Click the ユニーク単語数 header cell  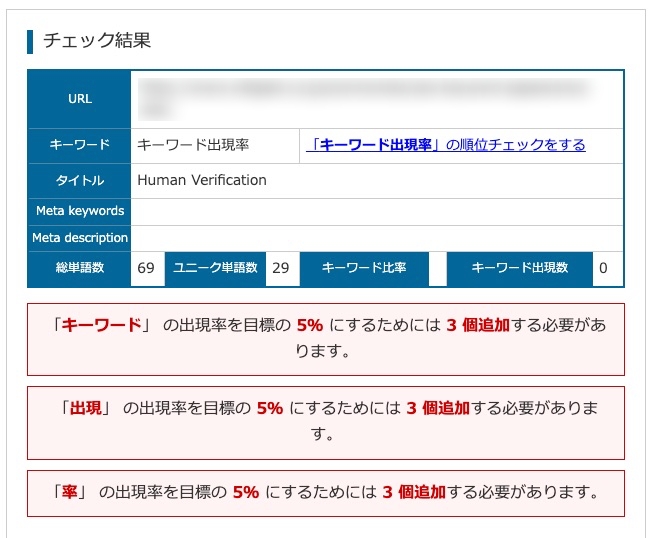pyautogui.click(x=215, y=268)
